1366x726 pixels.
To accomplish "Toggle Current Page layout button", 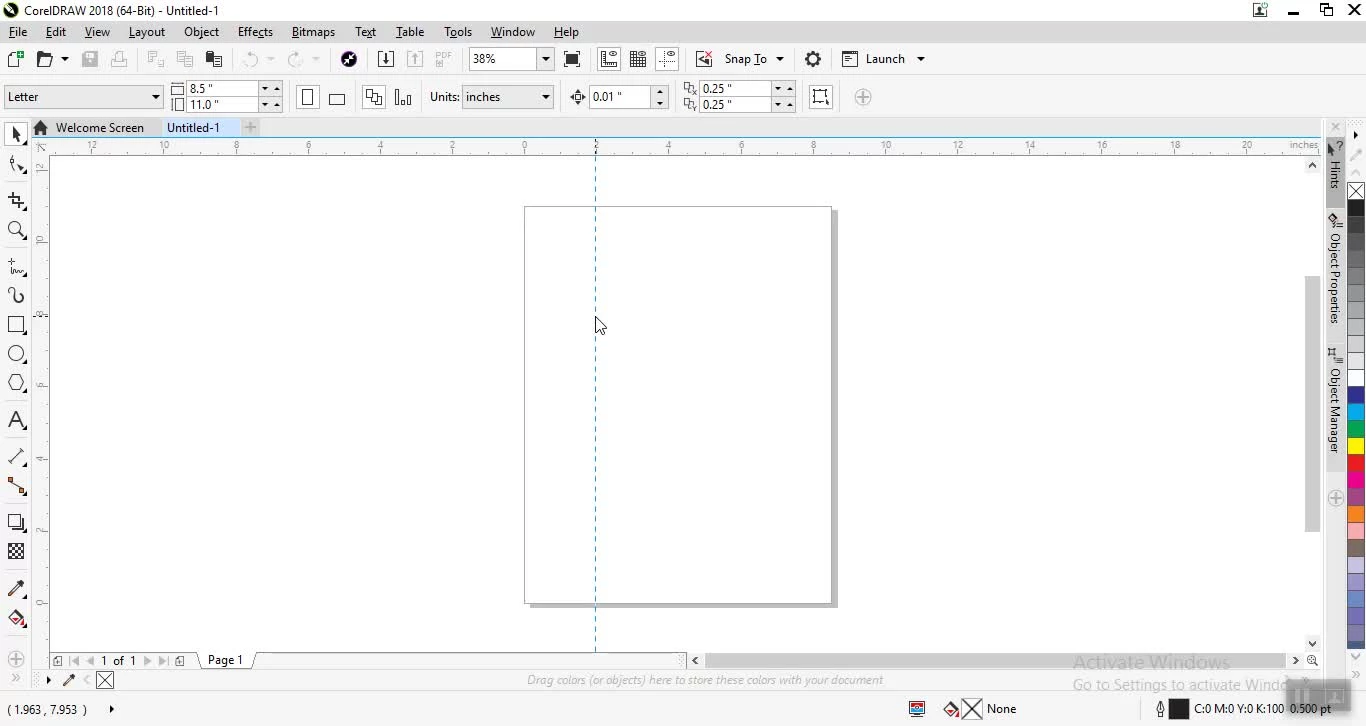I will pyautogui.click(x=403, y=97).
